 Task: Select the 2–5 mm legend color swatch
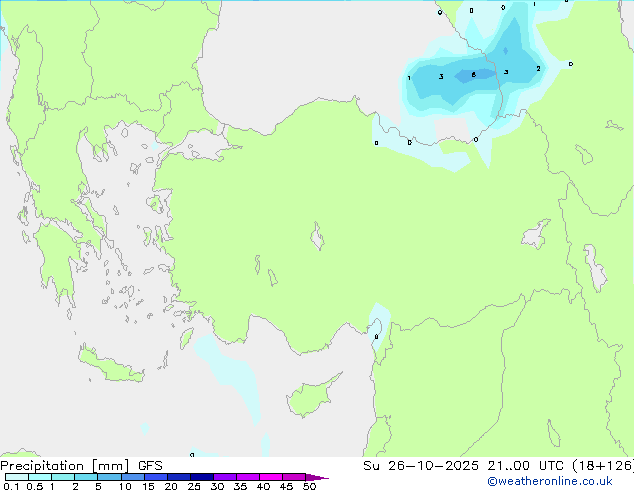coord(86,477)
